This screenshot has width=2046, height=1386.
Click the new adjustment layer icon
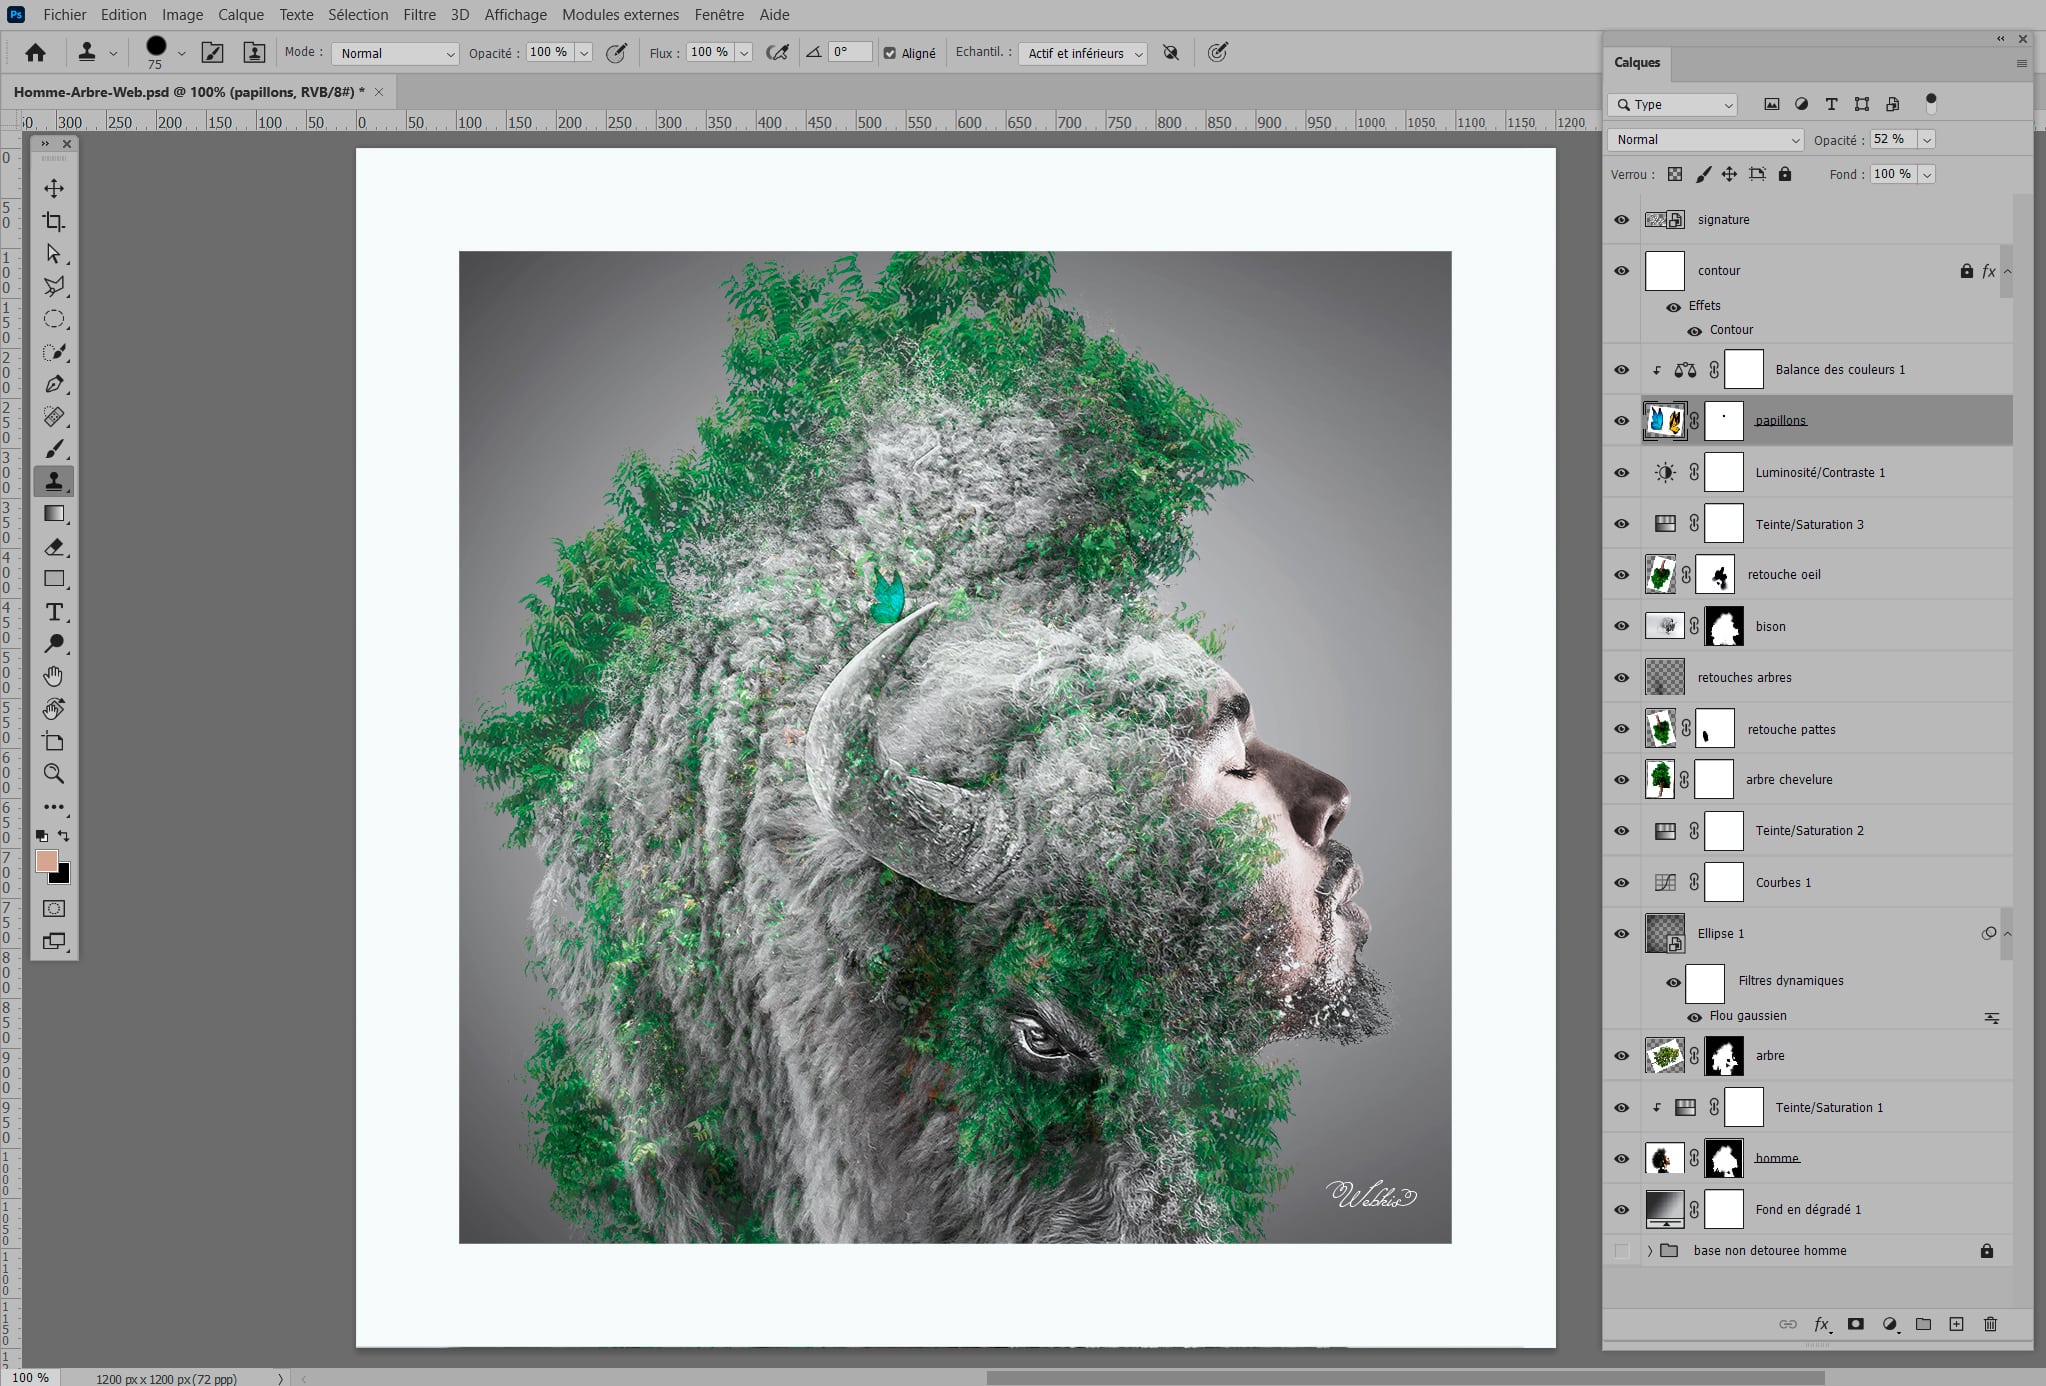1889,1324
